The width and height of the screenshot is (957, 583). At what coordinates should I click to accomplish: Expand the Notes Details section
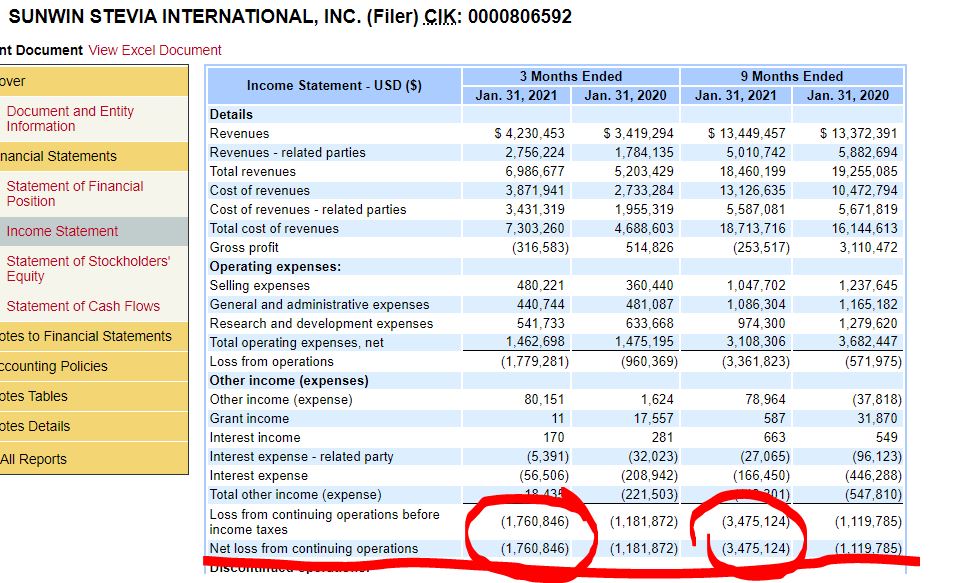(x=36, y=426)
